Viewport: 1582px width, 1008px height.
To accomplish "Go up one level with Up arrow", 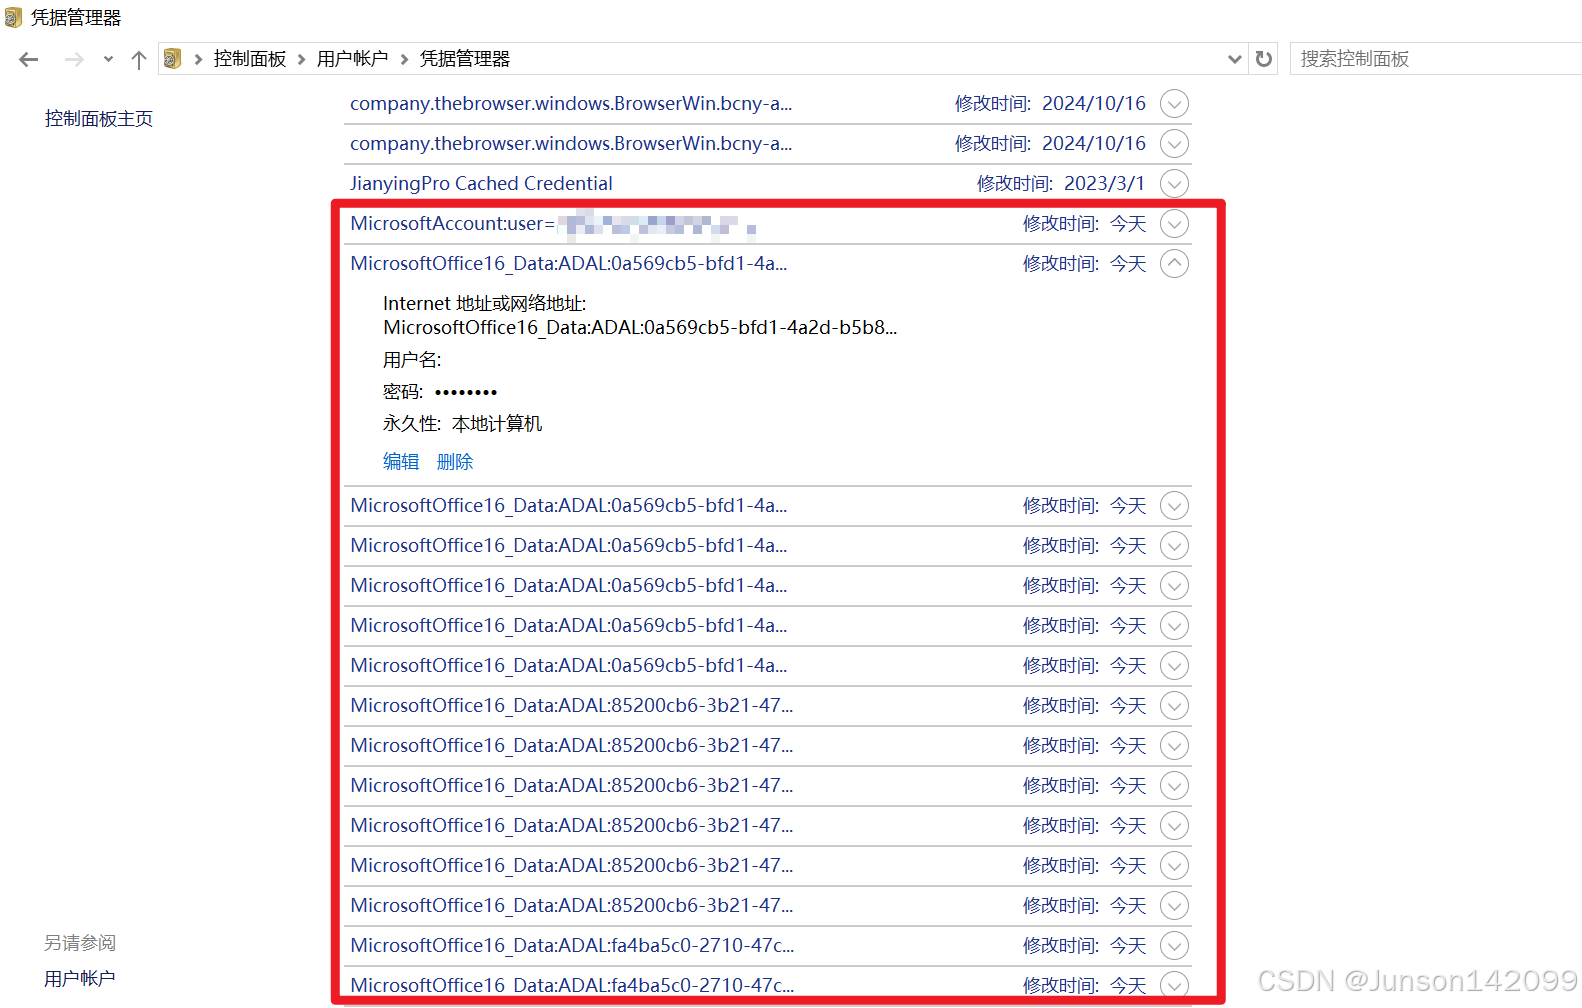I will [x=139, y=59].
